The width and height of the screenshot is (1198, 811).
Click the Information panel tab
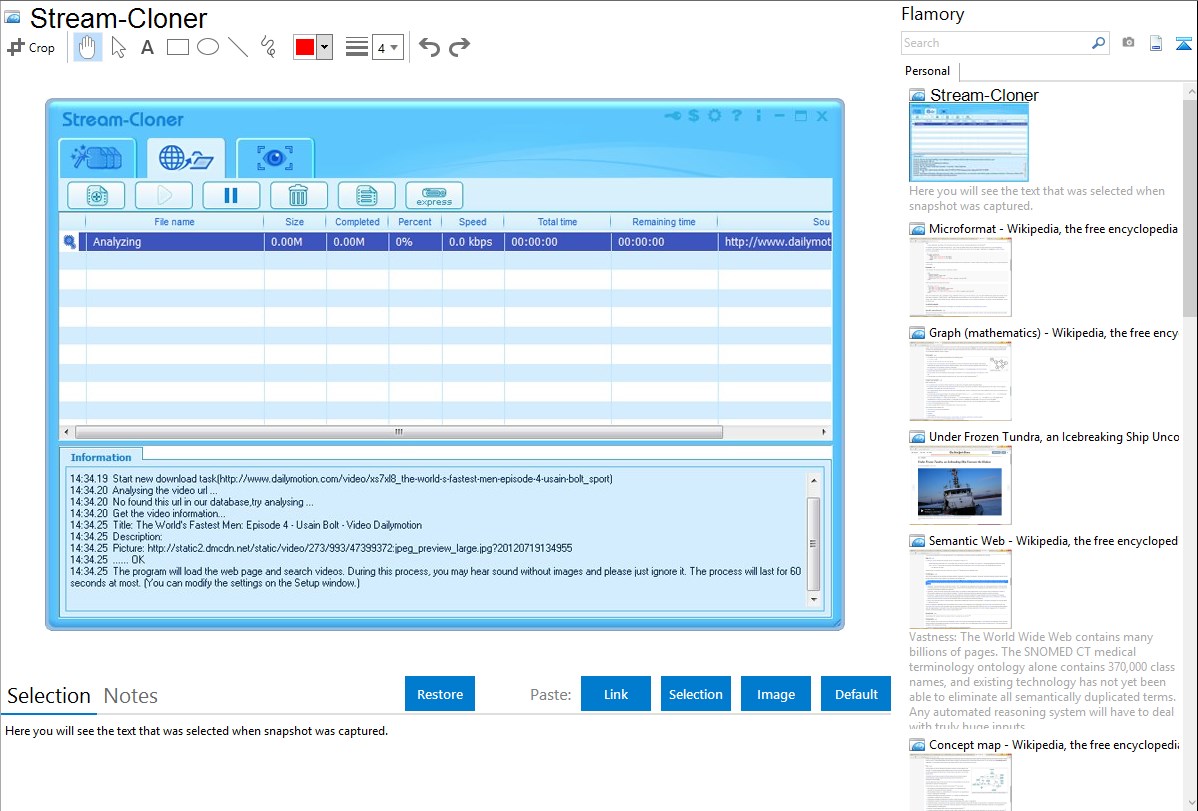pyautogui.click(x=101, y=457)
